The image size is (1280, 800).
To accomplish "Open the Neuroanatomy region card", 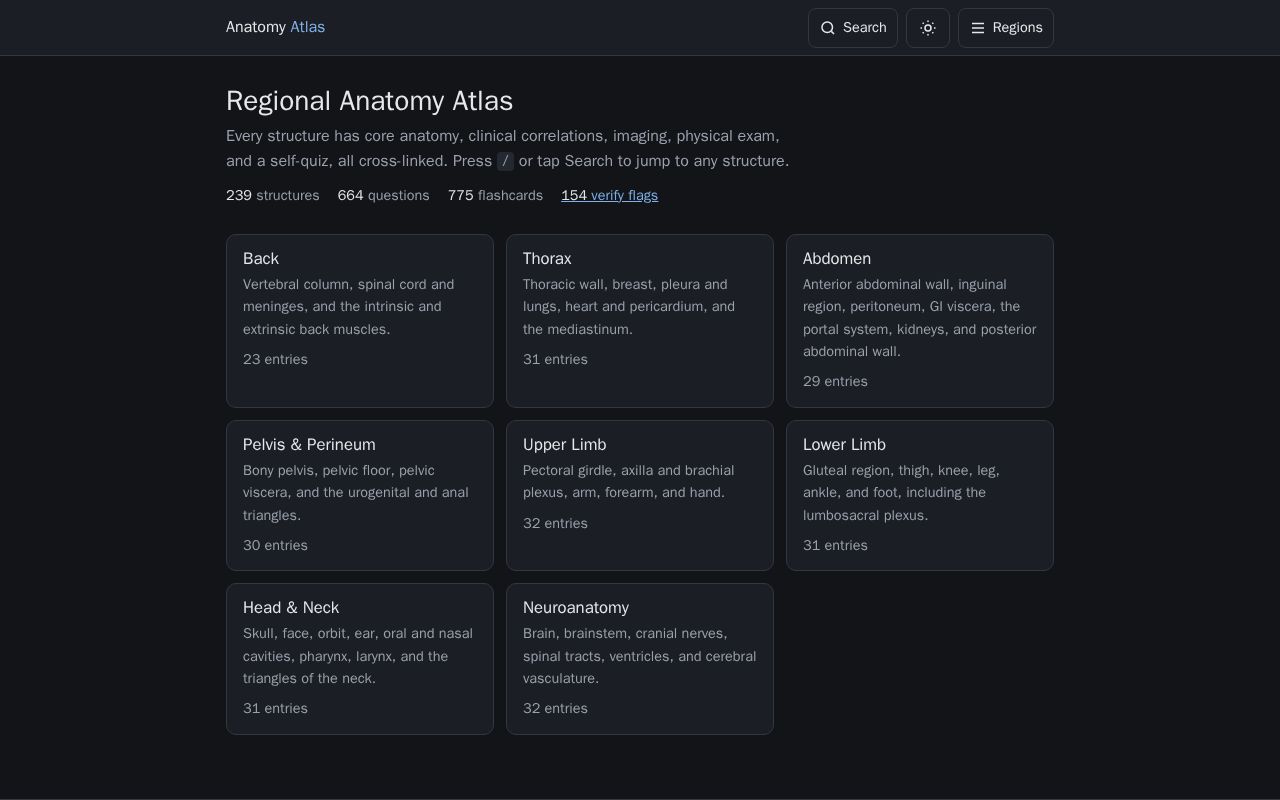I will pos(640,659).
